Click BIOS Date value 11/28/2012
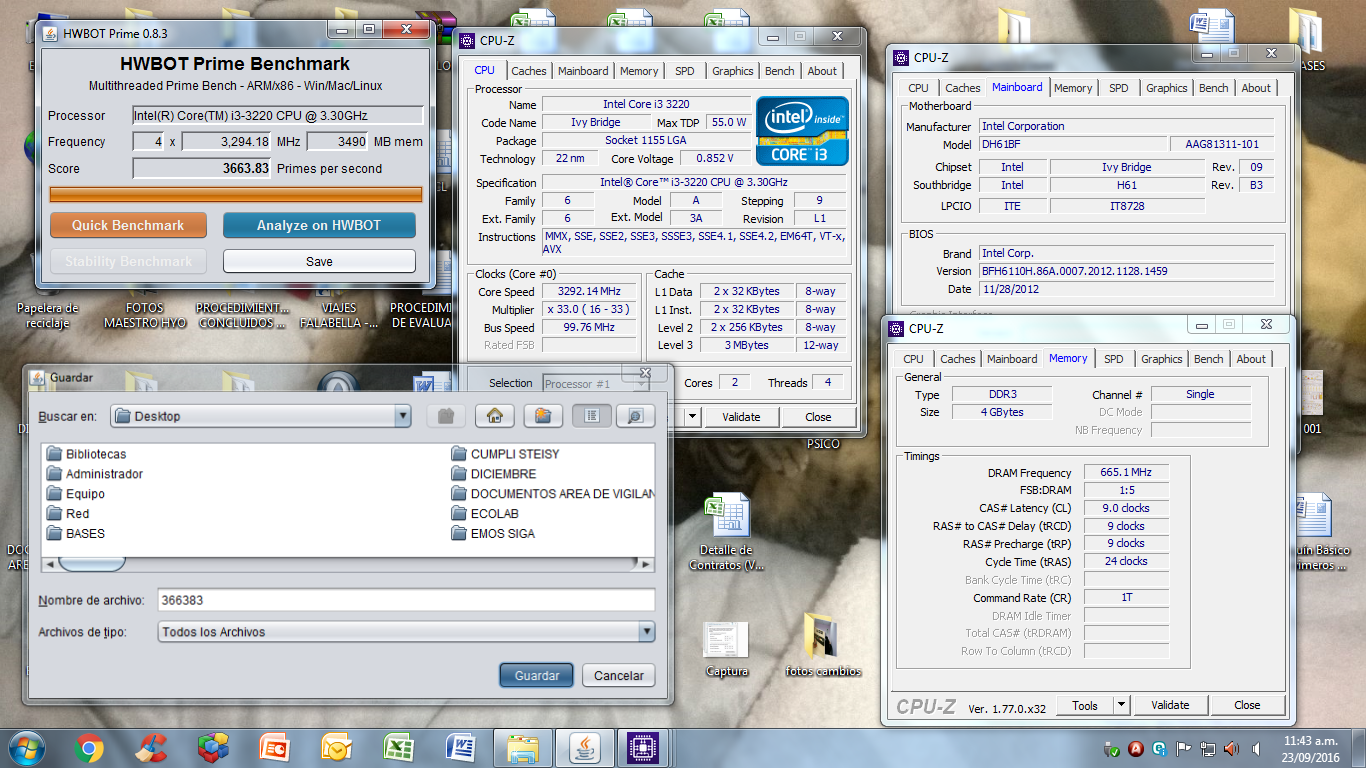Screen dimensions: 1366x768 [x=1126, y=289]
